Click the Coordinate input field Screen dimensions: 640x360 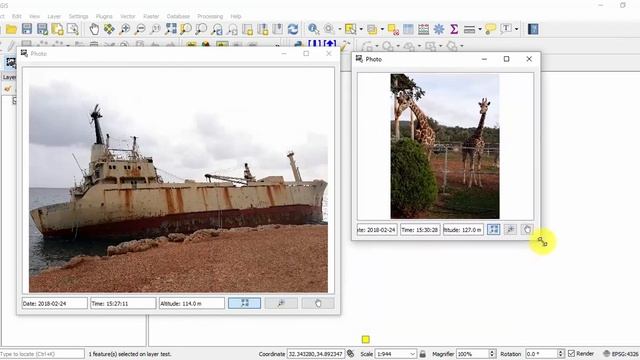click(x=316, y=354)
